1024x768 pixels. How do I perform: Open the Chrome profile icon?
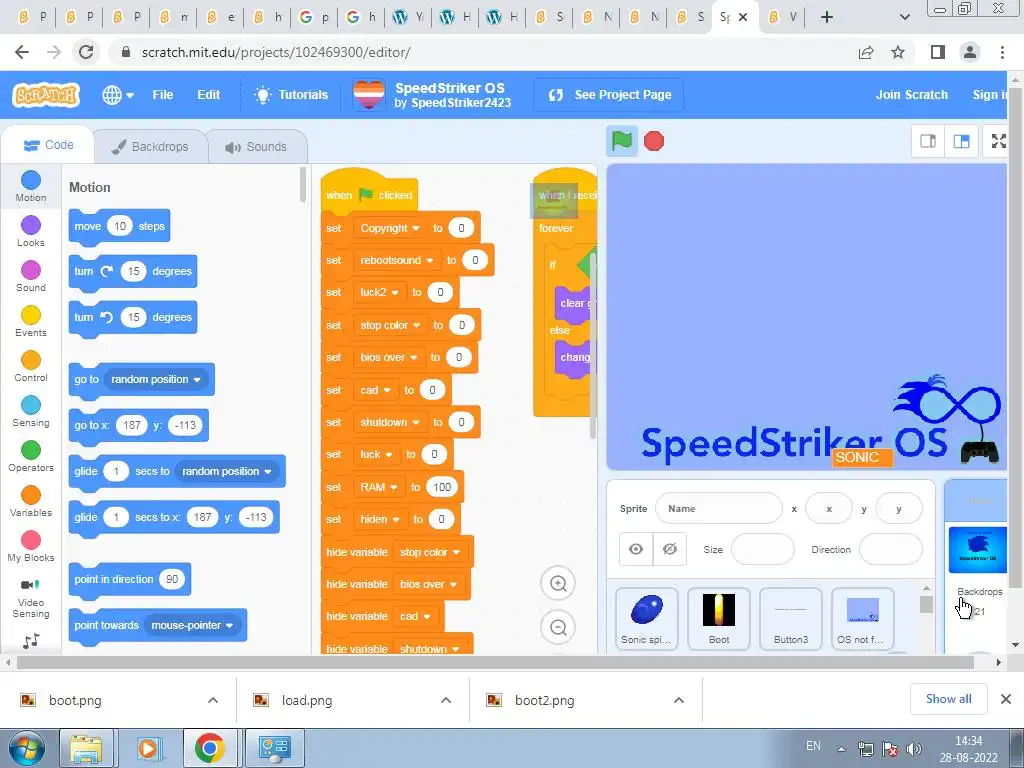[x=970, y=52]
